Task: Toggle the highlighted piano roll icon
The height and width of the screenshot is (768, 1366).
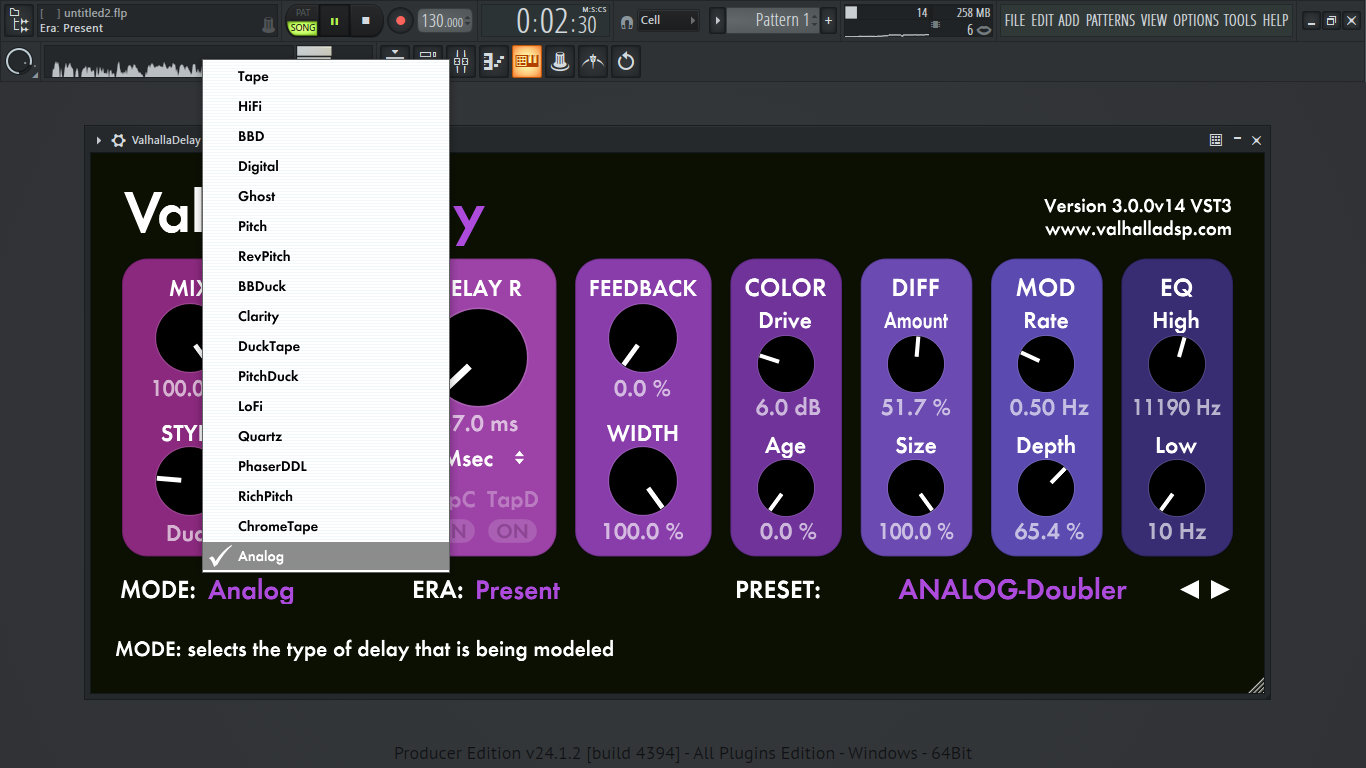Action: pos(527,62)
